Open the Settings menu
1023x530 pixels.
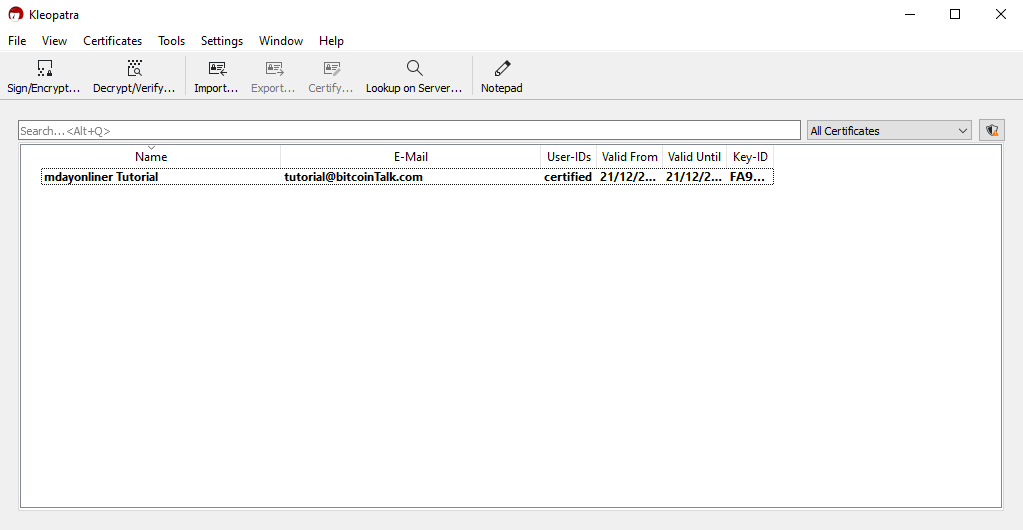click(x=222, y=40)
